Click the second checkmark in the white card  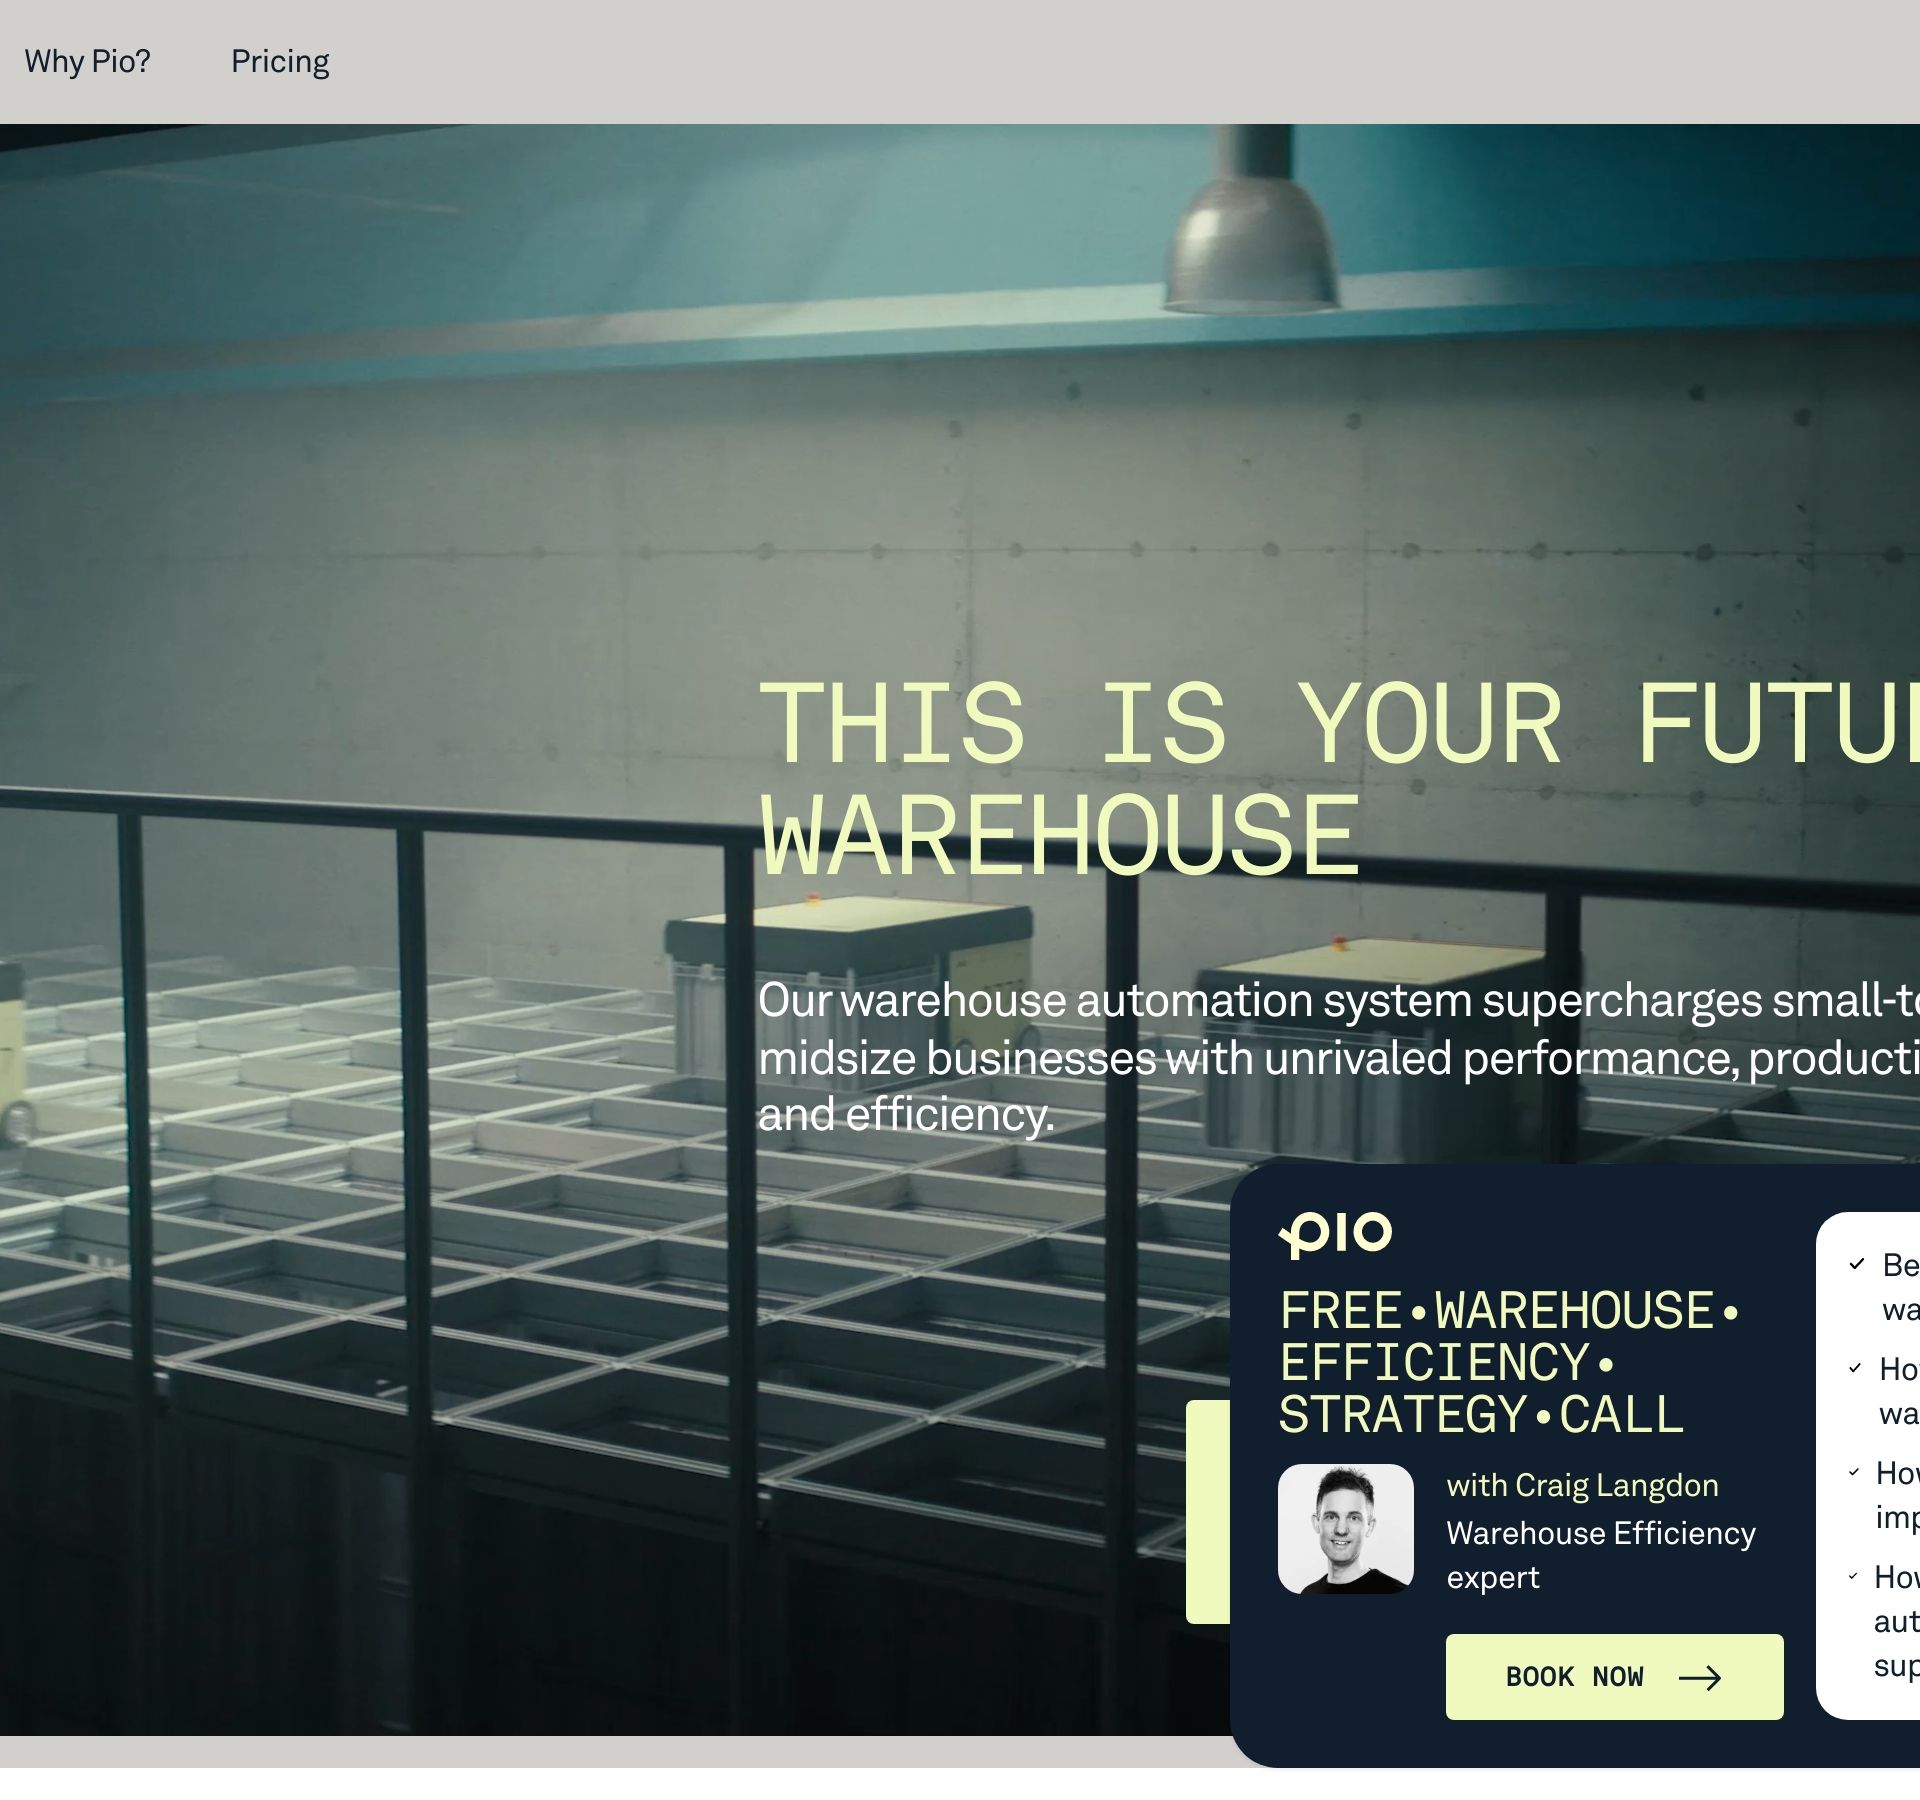click(1855, 1368)
